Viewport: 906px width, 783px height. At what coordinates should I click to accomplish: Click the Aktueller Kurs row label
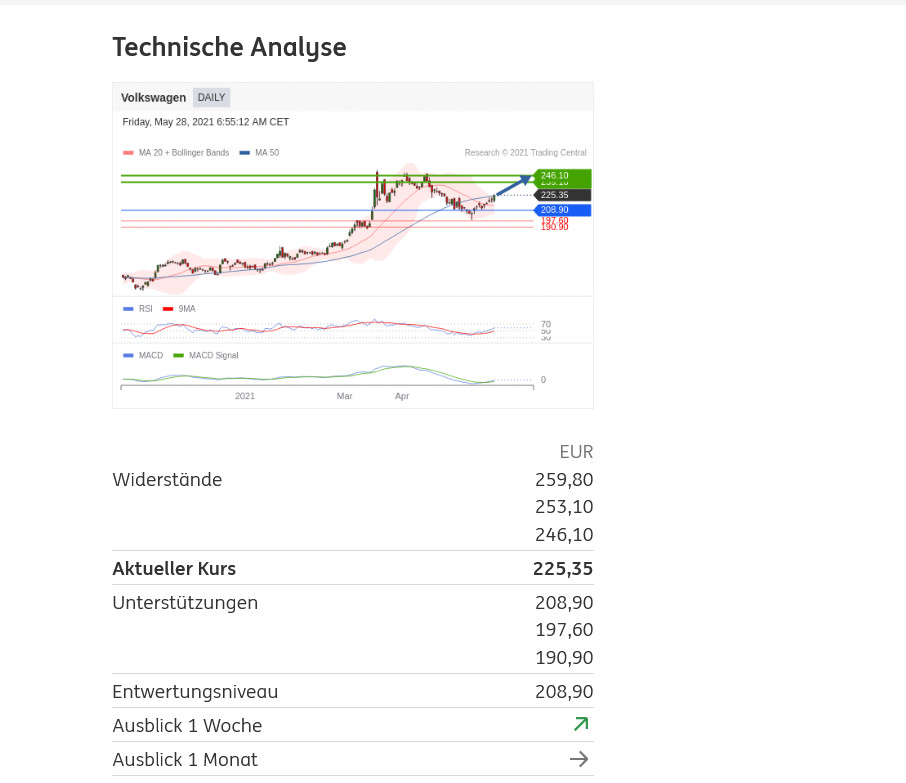174,569
